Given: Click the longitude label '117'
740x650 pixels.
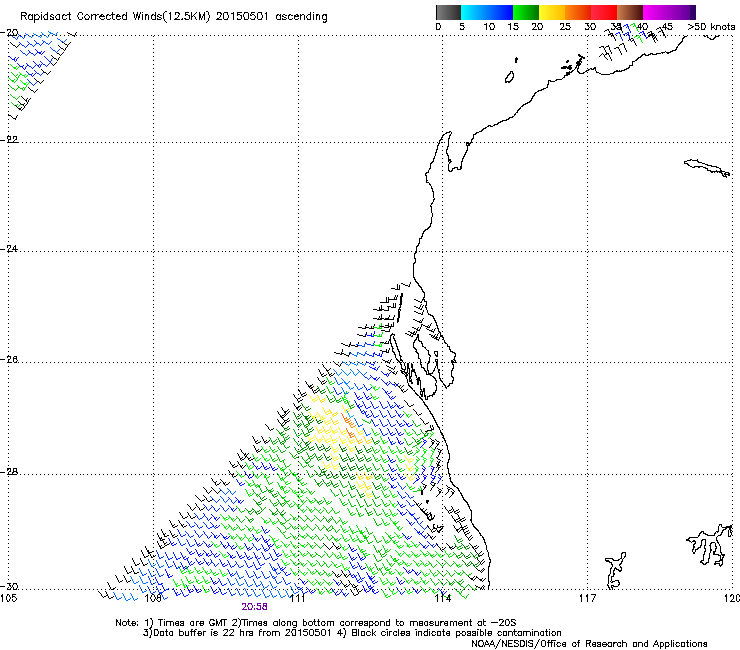Looking at the screenshot, I should point(587,599).
